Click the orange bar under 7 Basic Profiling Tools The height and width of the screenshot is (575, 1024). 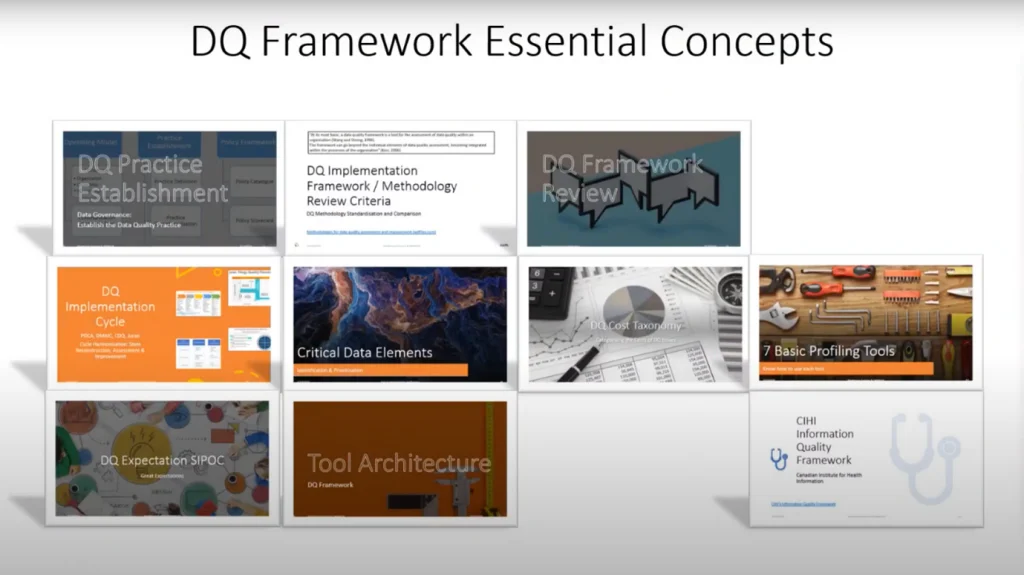846,369
